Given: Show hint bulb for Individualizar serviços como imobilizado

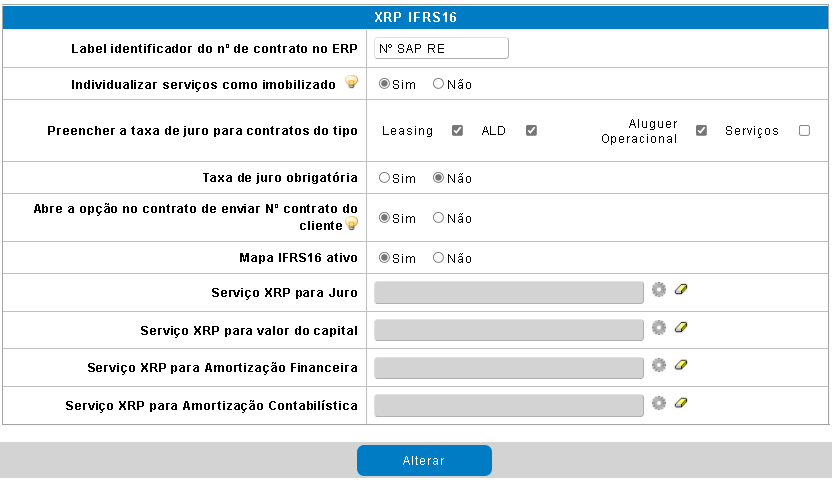Looking at the screenshot, I should [x=351, y=82].
